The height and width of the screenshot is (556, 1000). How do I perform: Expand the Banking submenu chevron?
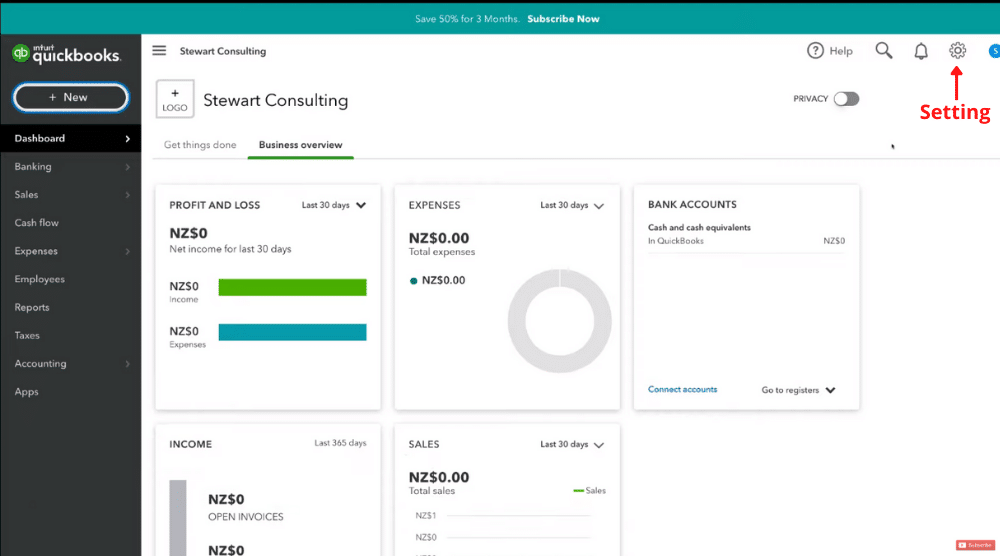(x=128, y=167)
